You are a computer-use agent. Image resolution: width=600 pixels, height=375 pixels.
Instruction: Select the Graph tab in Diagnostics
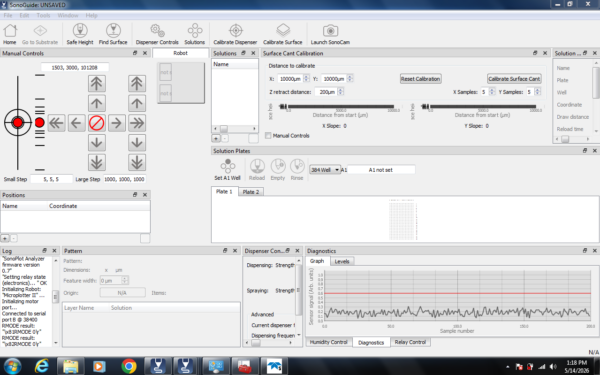pos(317,261)
